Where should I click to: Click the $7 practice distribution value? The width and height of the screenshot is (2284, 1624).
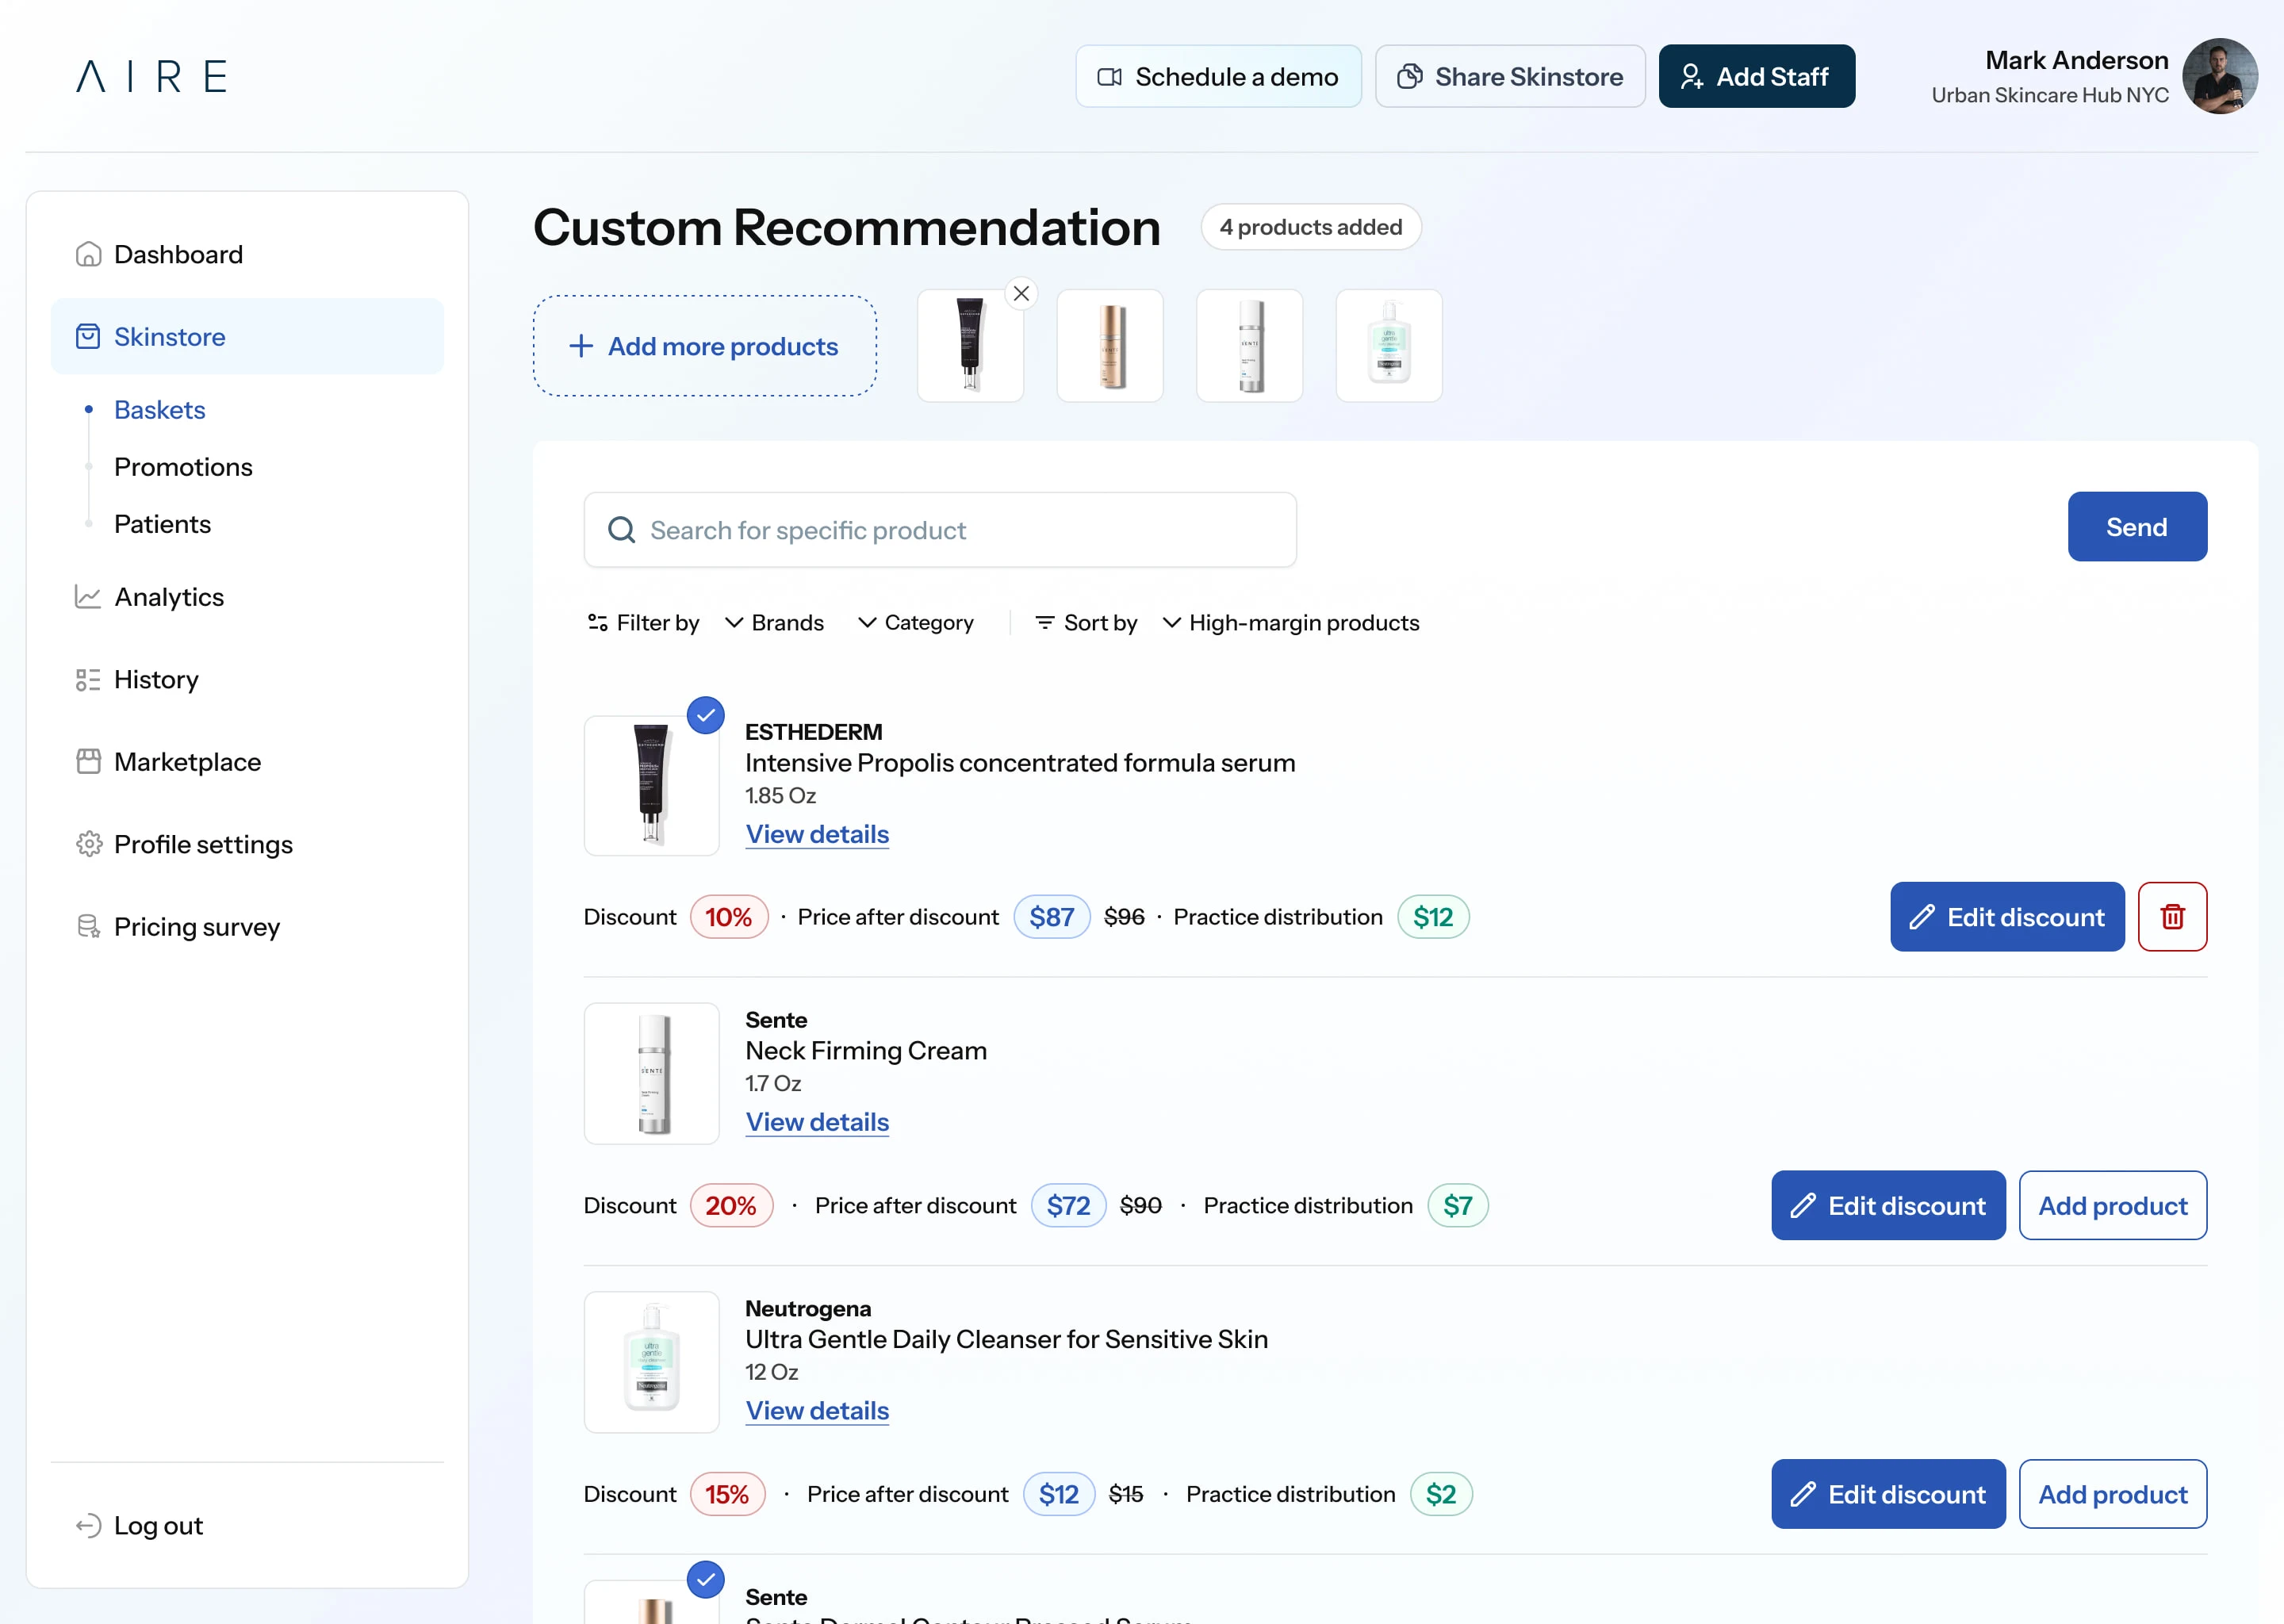click(x=1457, y=1205)
